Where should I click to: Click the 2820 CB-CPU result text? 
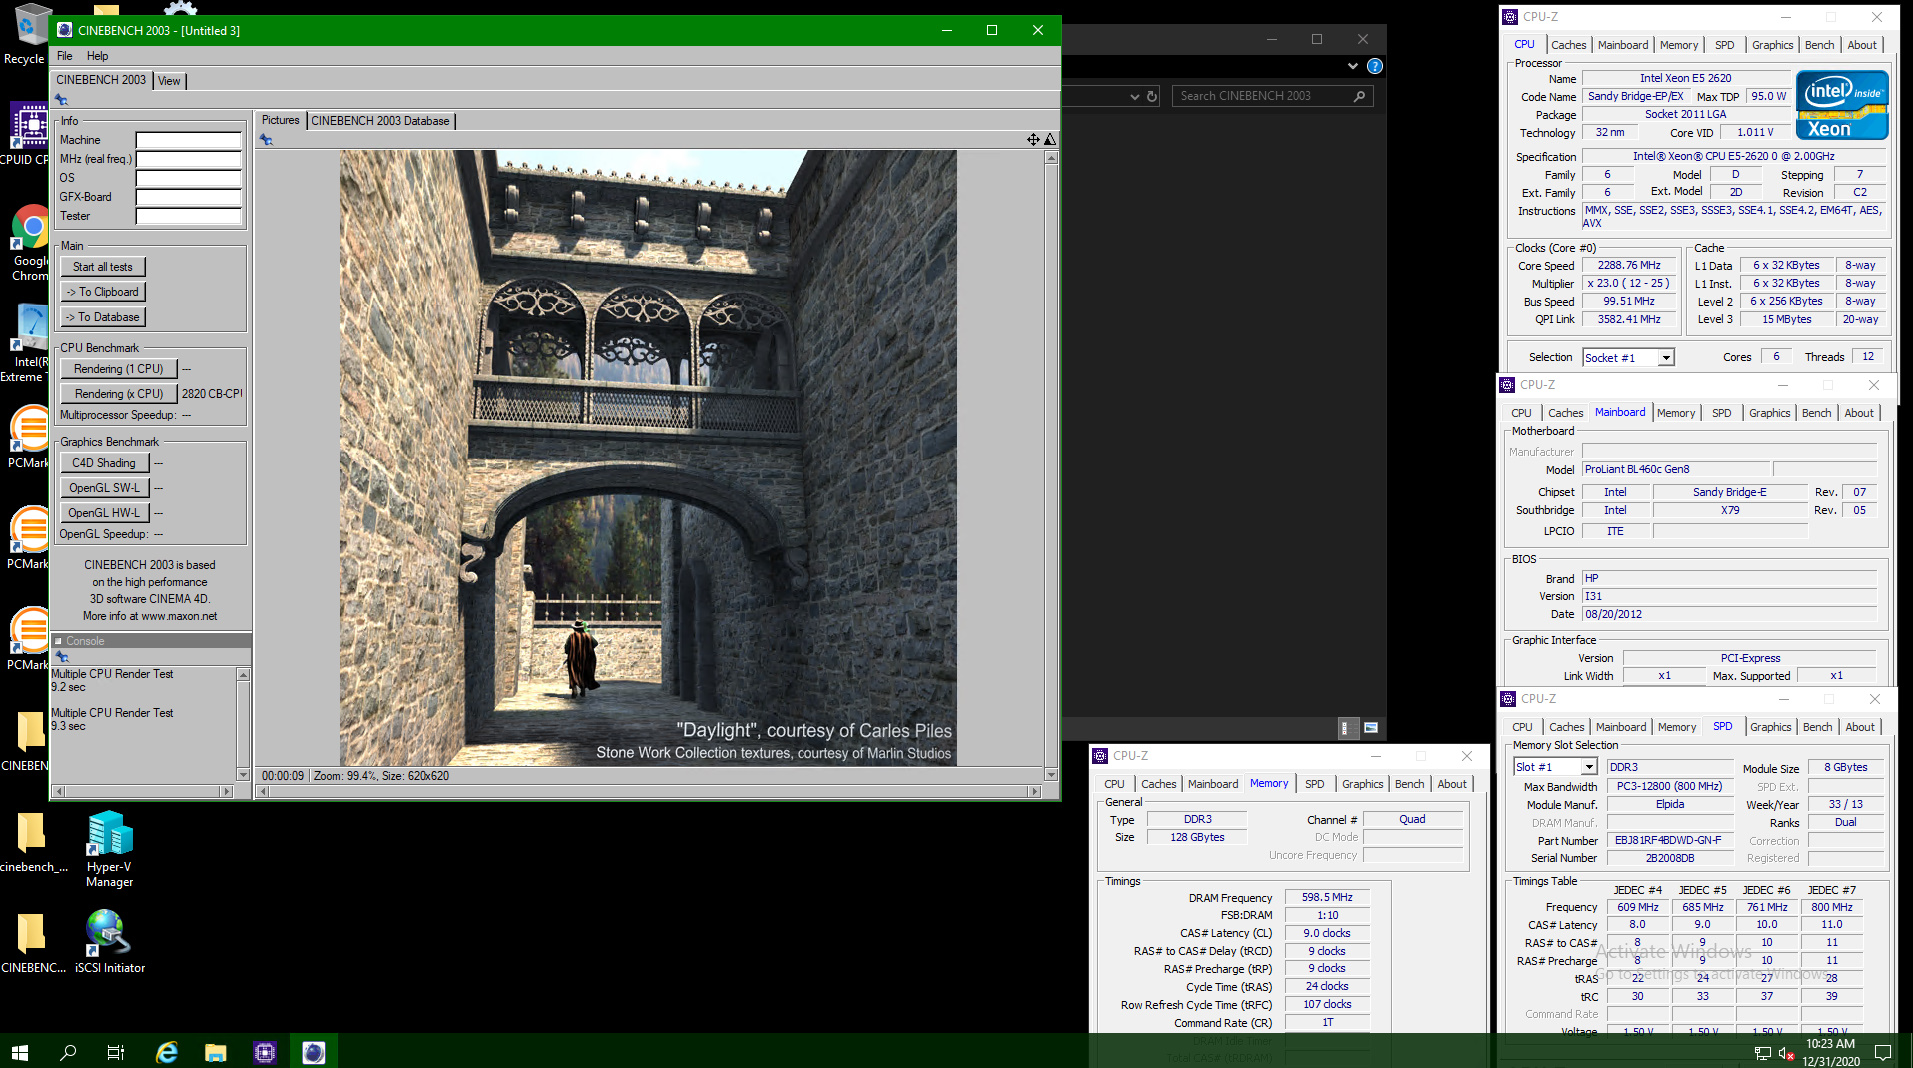click(x=212, y=394)
